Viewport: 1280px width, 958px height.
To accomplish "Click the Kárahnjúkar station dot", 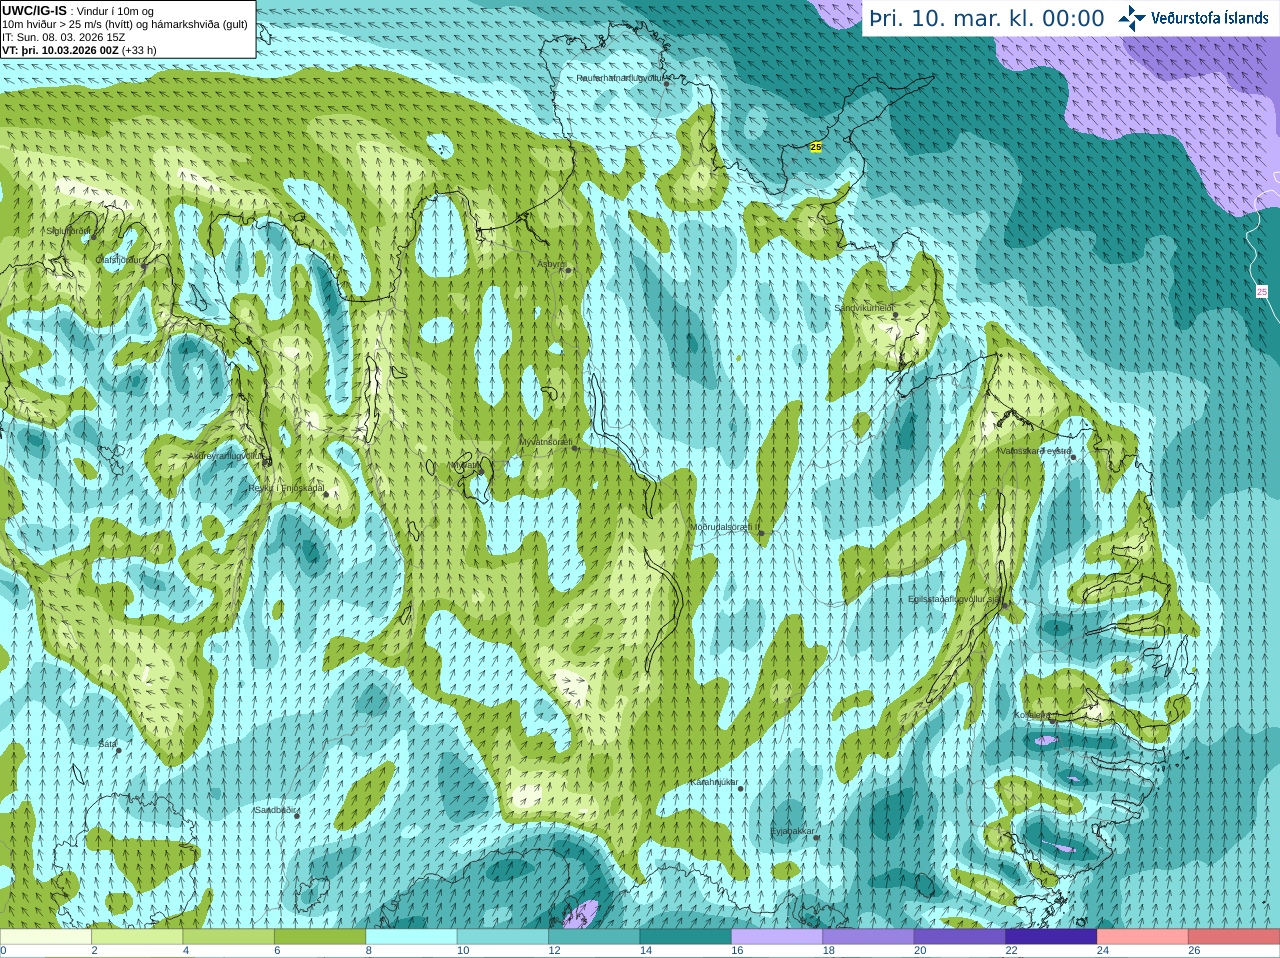I will tap(741, 789).
